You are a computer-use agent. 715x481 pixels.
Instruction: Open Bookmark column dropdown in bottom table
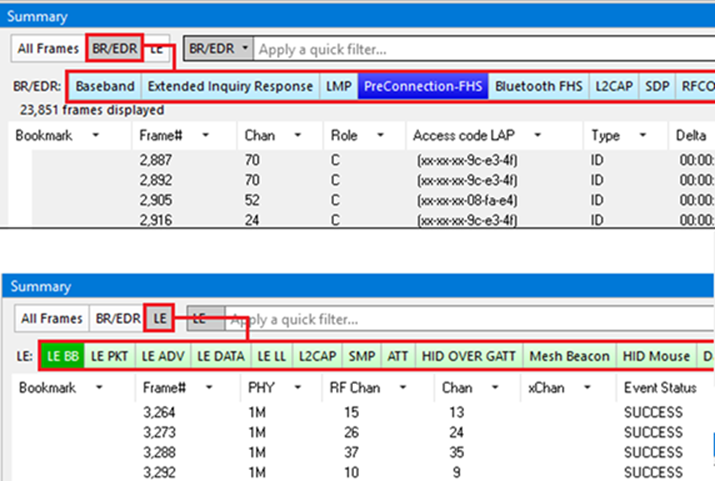click(99, 388)
